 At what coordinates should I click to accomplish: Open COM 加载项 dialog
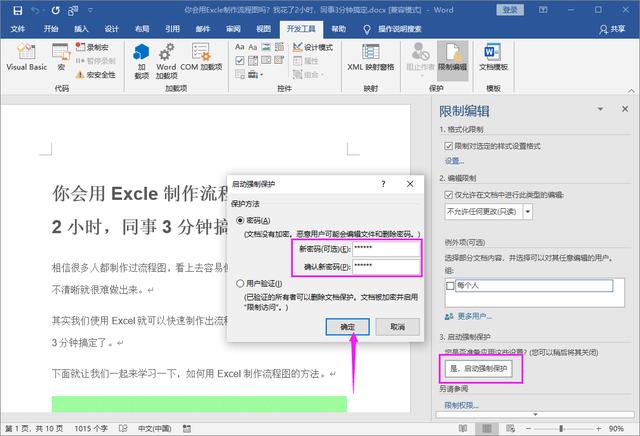pyautogui.click(x=201, y=58)
